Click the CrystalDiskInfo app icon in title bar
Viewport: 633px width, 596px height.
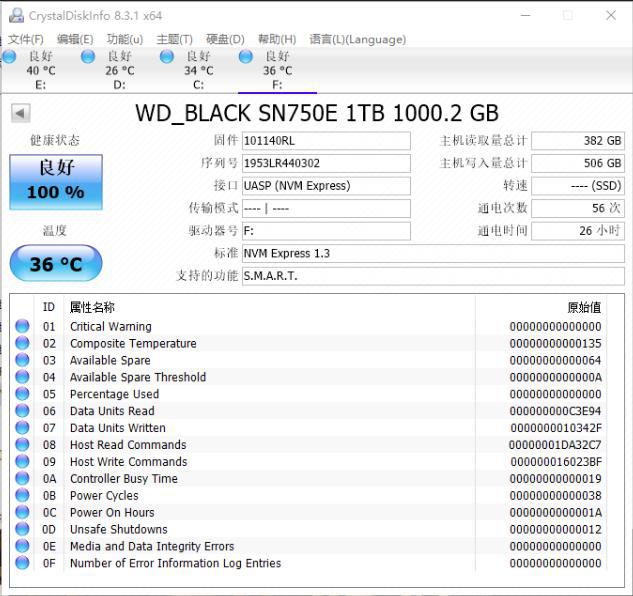17,15
